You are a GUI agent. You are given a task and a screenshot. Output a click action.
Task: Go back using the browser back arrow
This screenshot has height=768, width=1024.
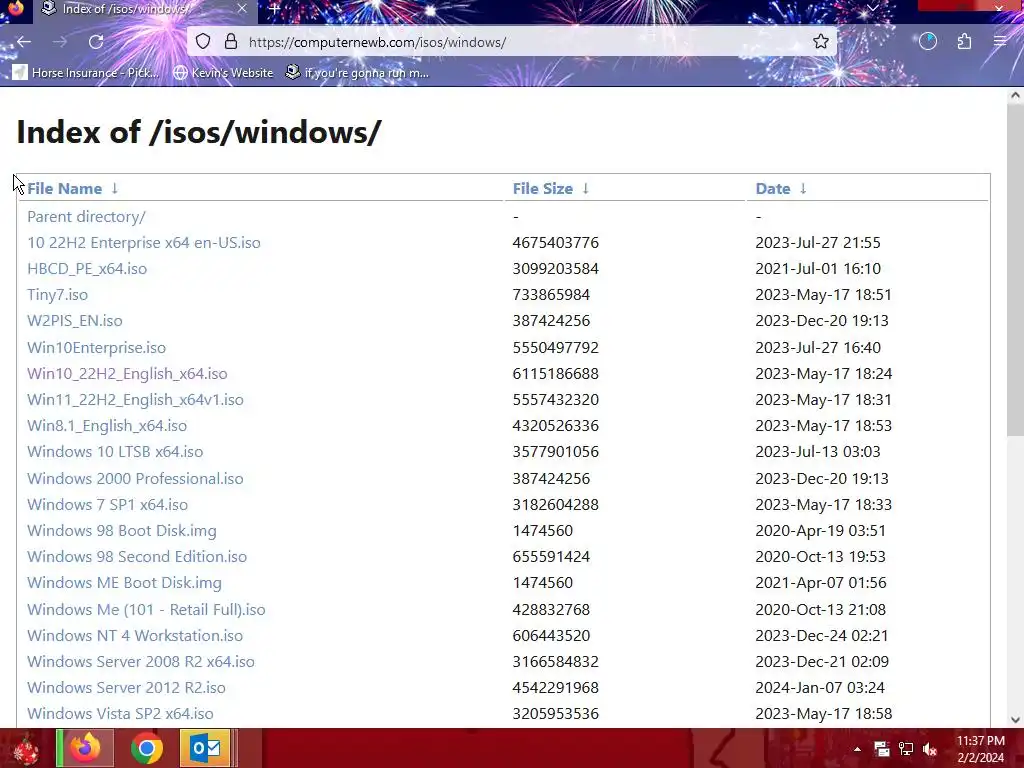point(24,42)
